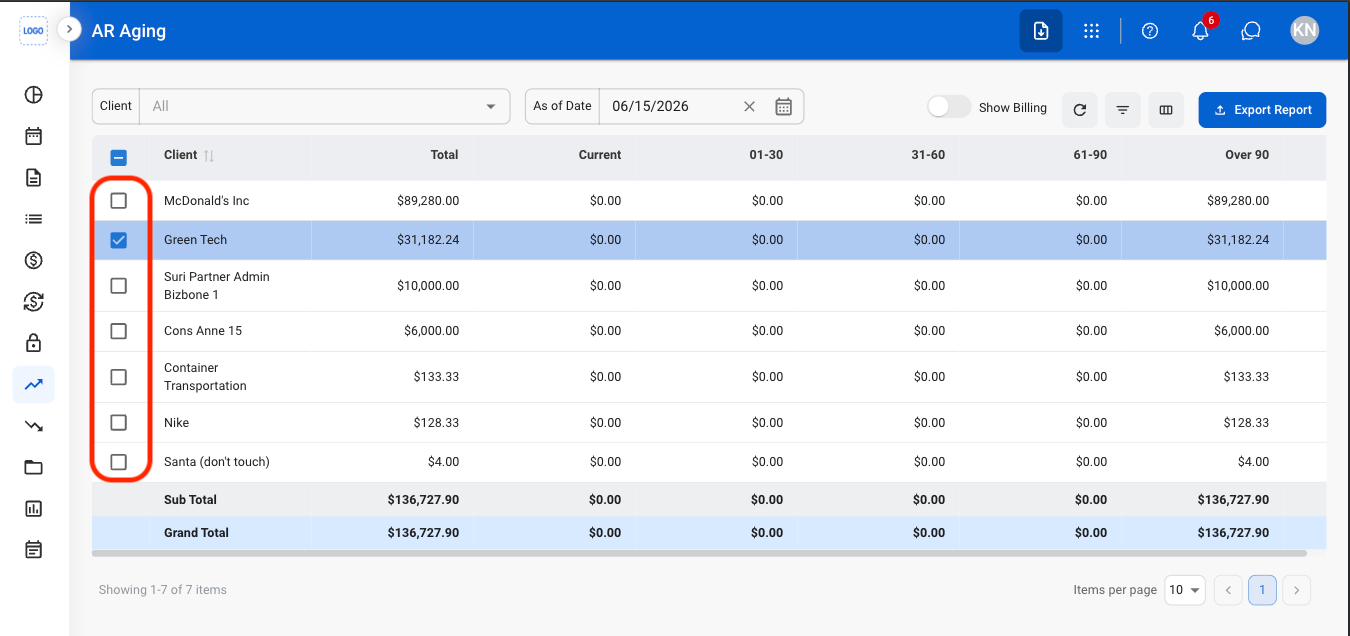This screenshot has width=1350, height=636.
Task: Click the AR Aging page title
Action: click(129, 31)
